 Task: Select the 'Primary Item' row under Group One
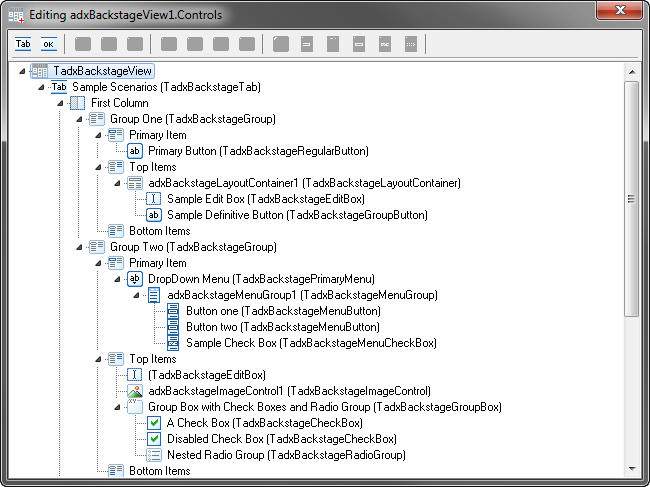tap(158, 135)
